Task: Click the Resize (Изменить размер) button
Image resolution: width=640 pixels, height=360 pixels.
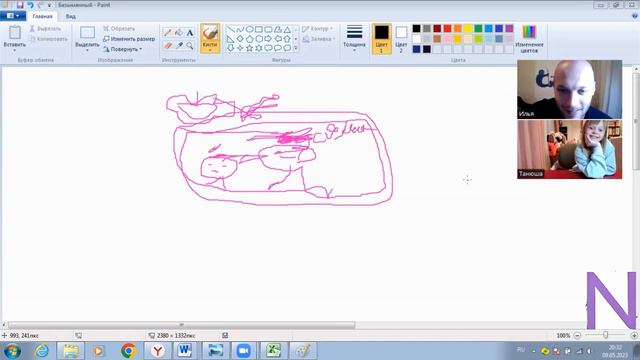Action: 129,39
